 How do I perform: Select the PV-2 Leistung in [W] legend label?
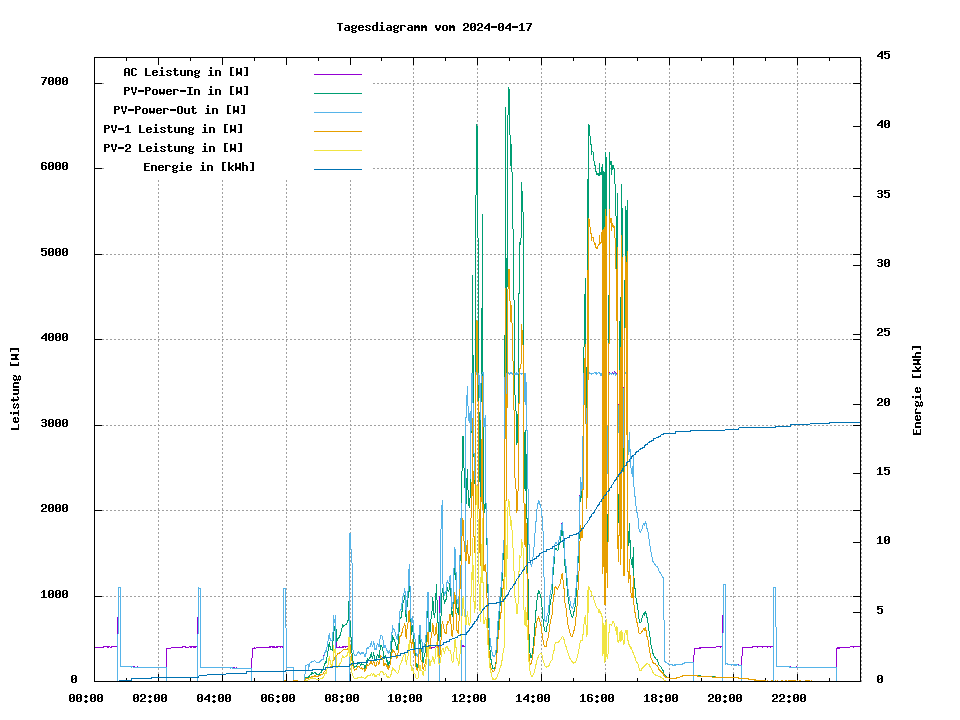click(x=173, y=149)
